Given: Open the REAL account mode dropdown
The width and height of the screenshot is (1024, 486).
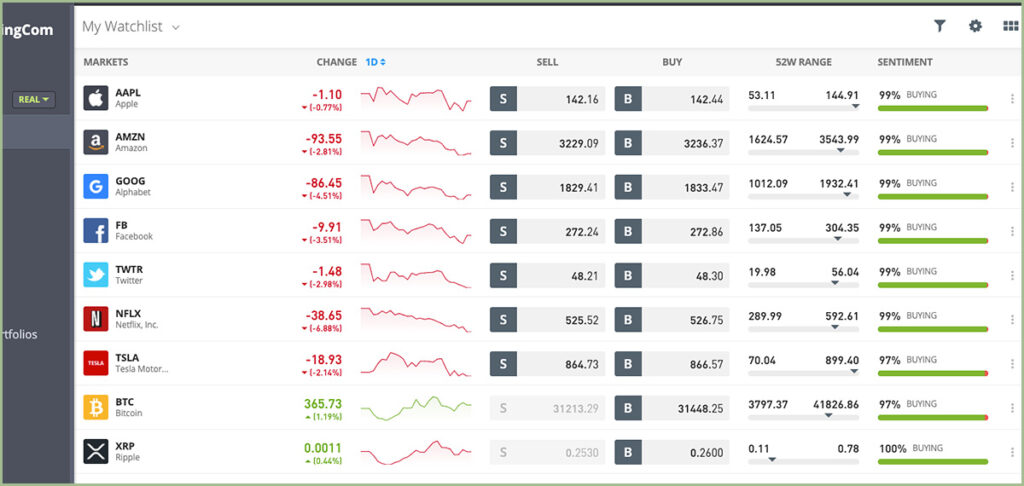Looking at the screenshot, I should [33, 99].
